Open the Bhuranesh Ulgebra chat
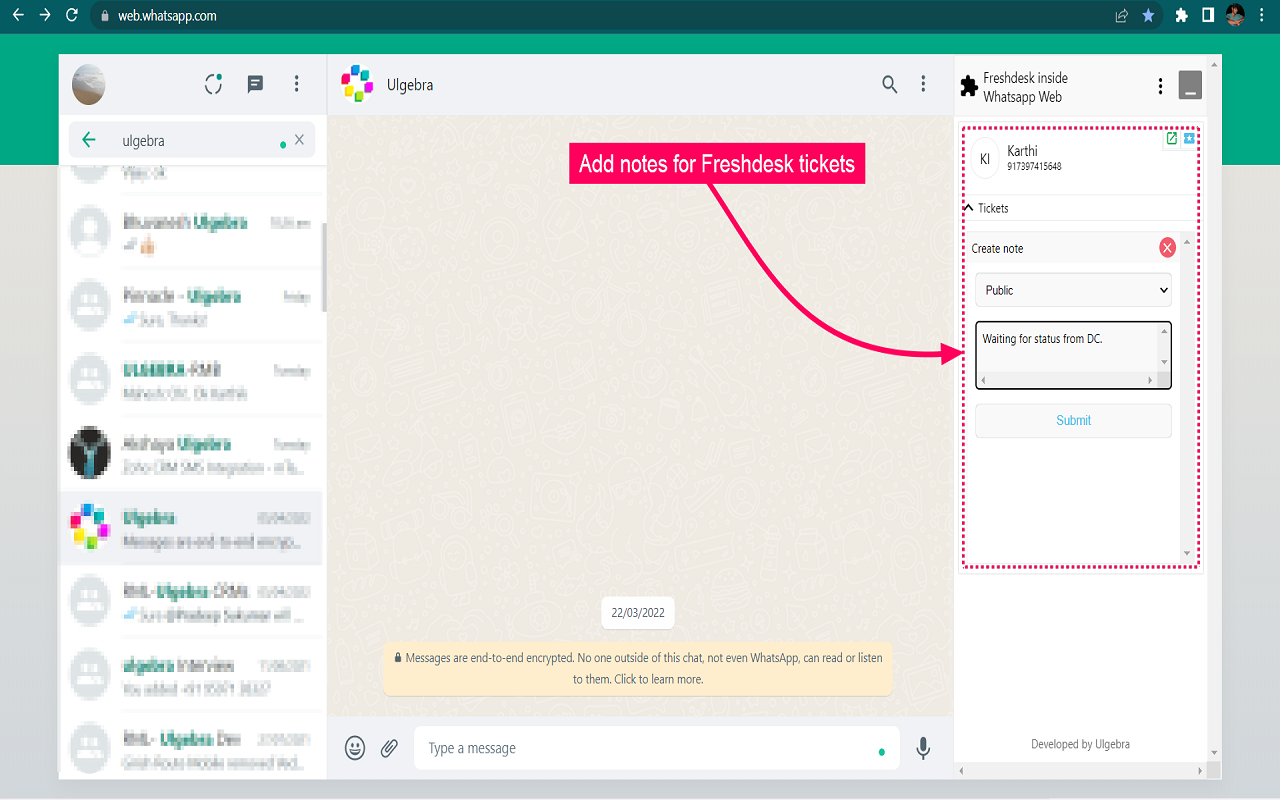Viewport: 1280px width, 800px height. 191,232
